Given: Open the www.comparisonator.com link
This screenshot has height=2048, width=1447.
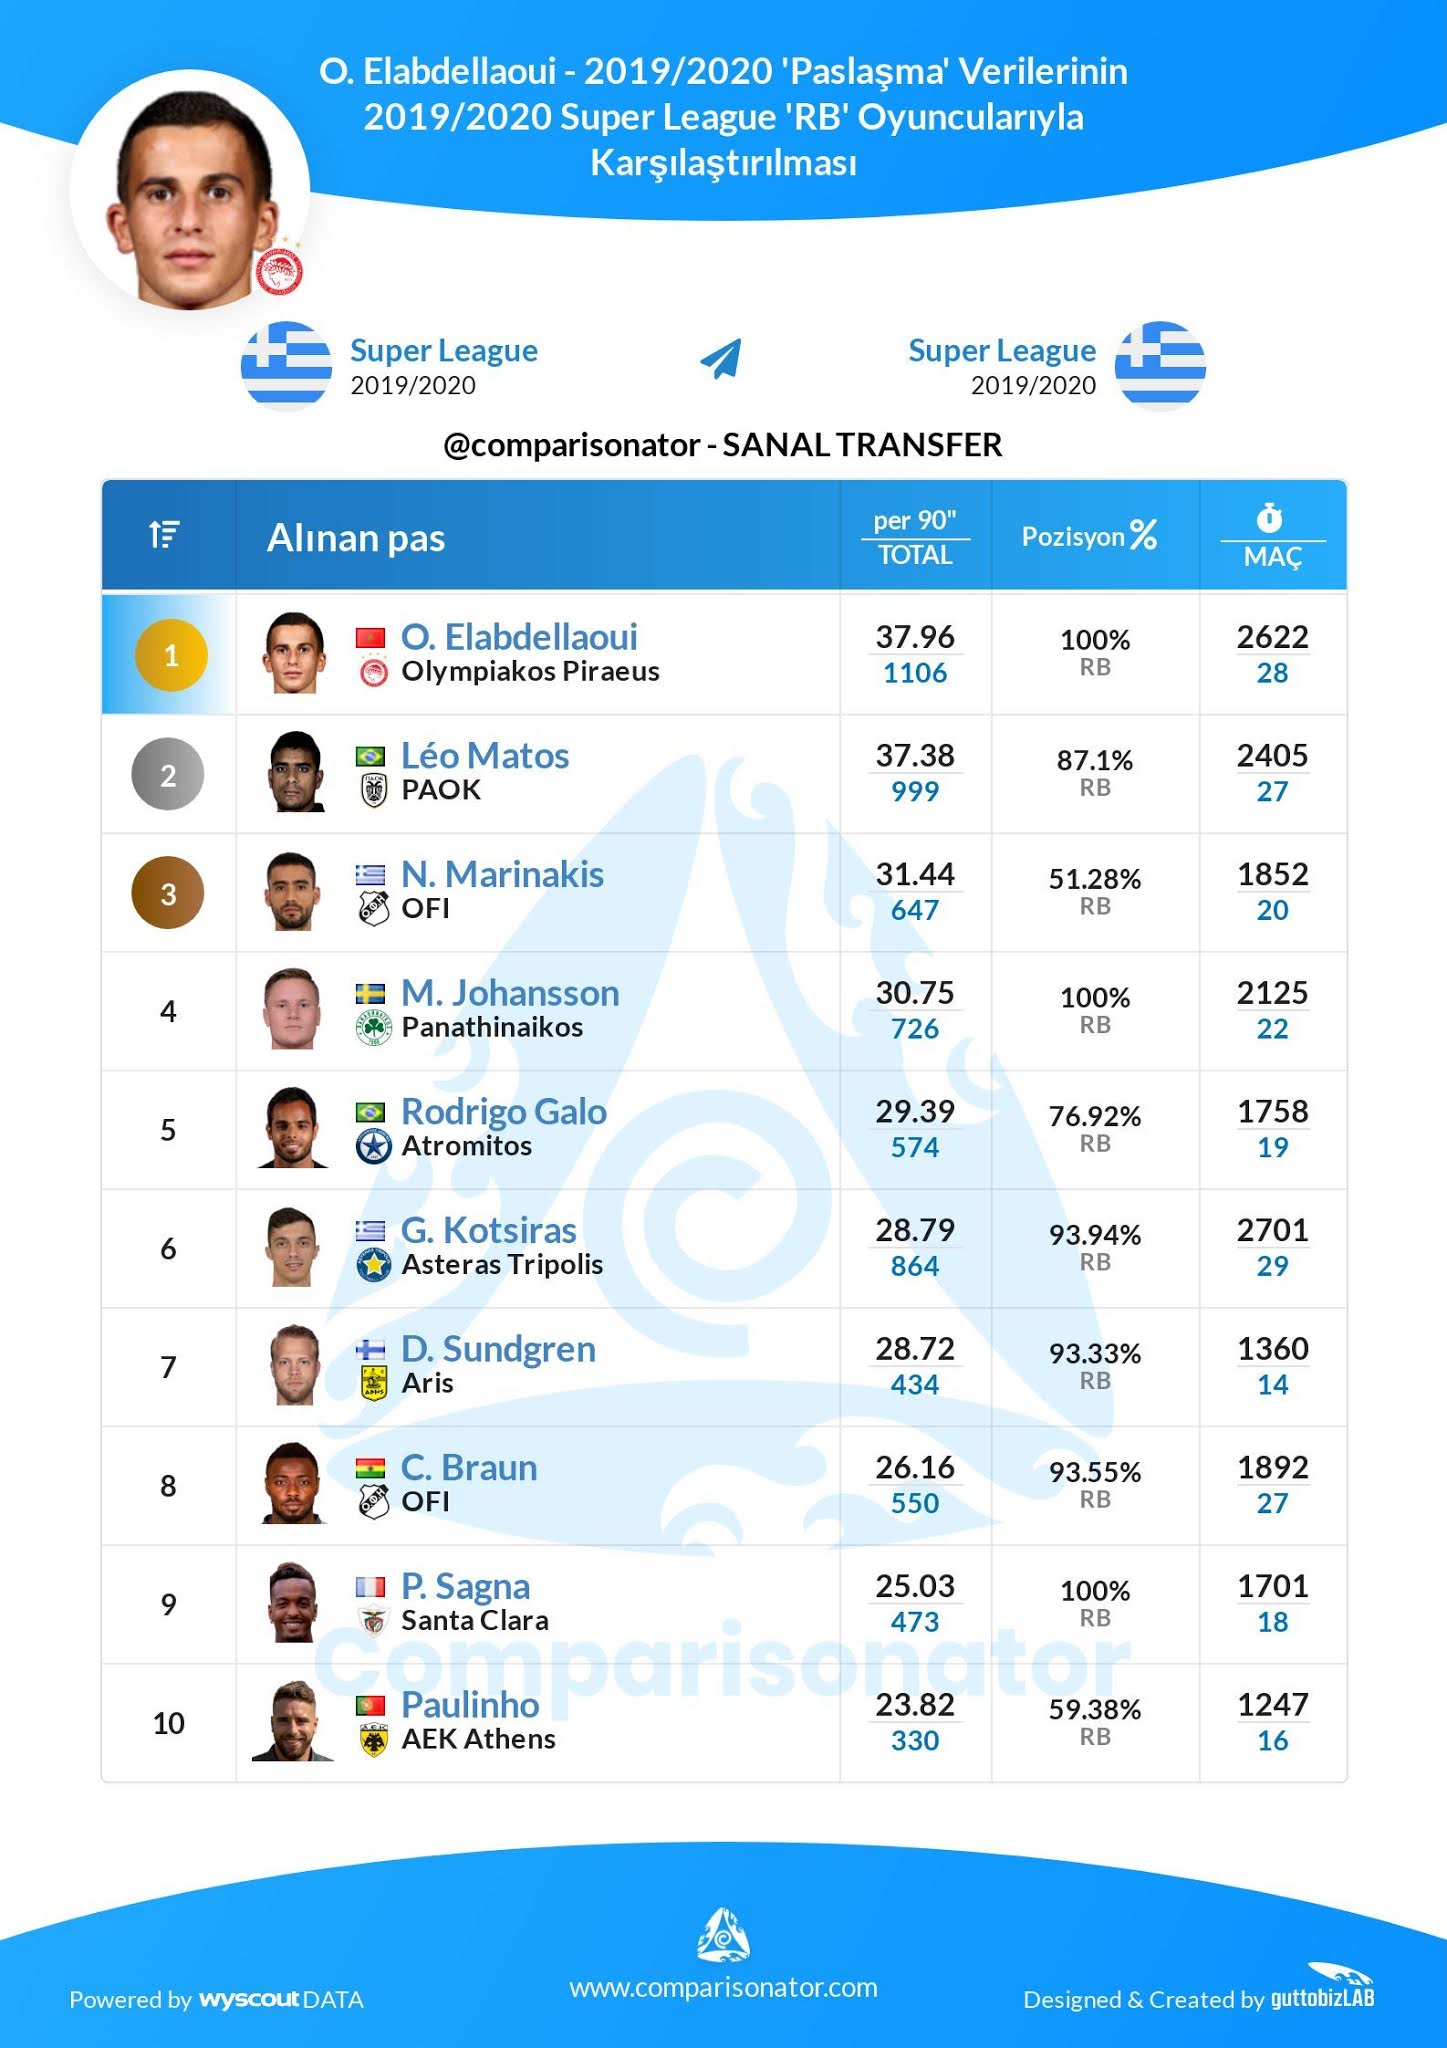Looking at the screenshot, I should tap(723, 1987).
